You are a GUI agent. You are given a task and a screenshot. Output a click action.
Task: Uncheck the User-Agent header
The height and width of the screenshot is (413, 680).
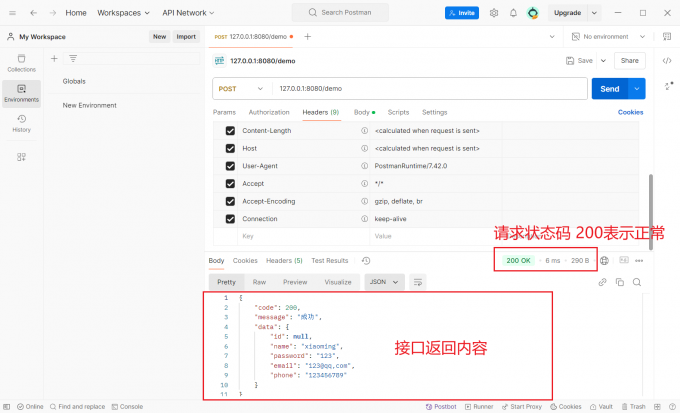(230, 166)
